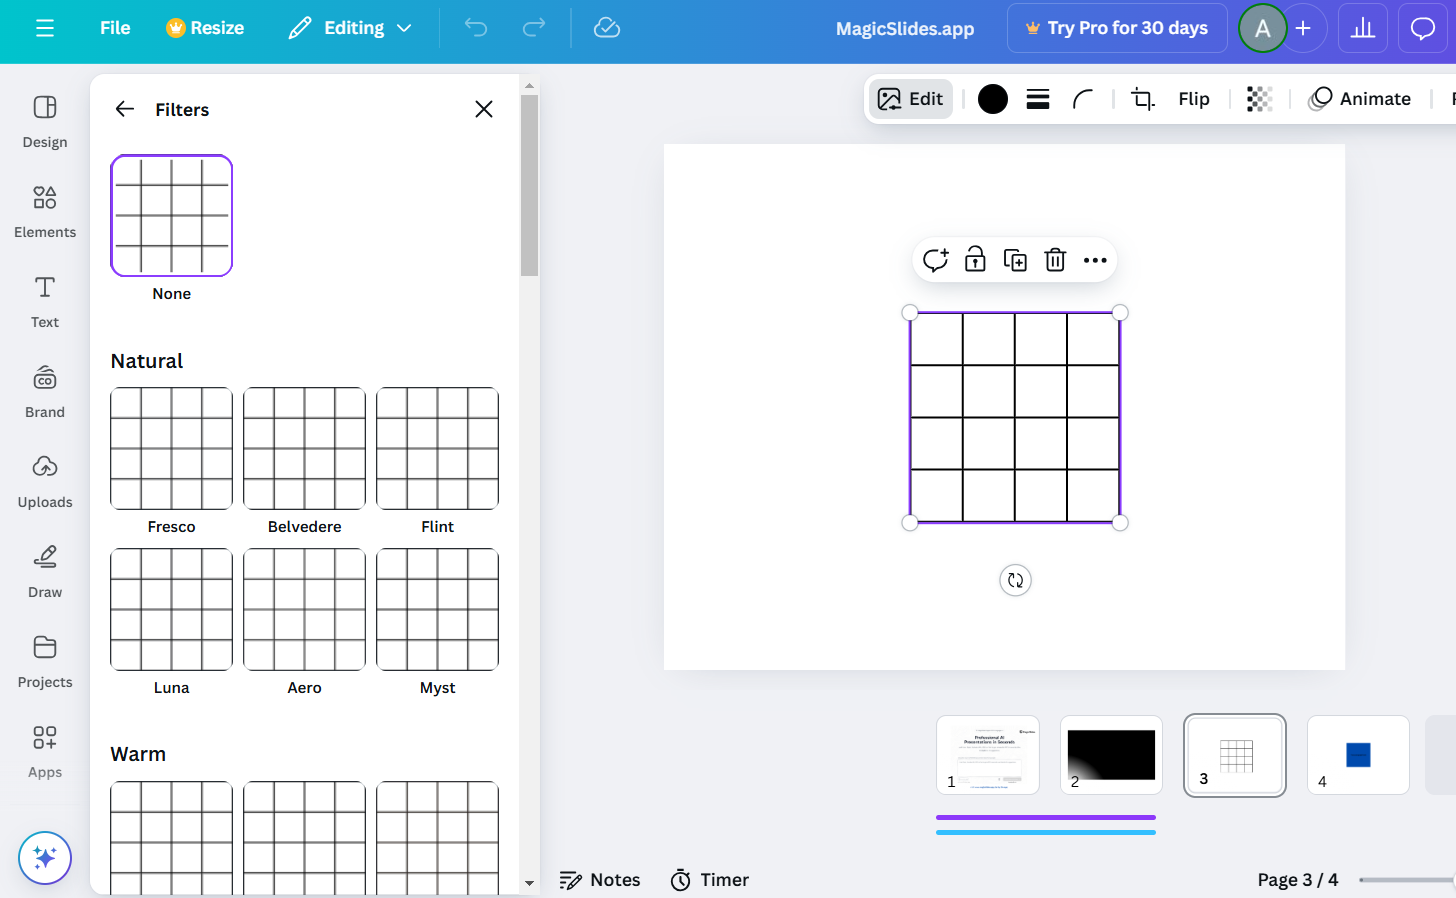Apply the Belvedere filter
Viewport: 1456px width, 898px height.
[x=305, y=448]
